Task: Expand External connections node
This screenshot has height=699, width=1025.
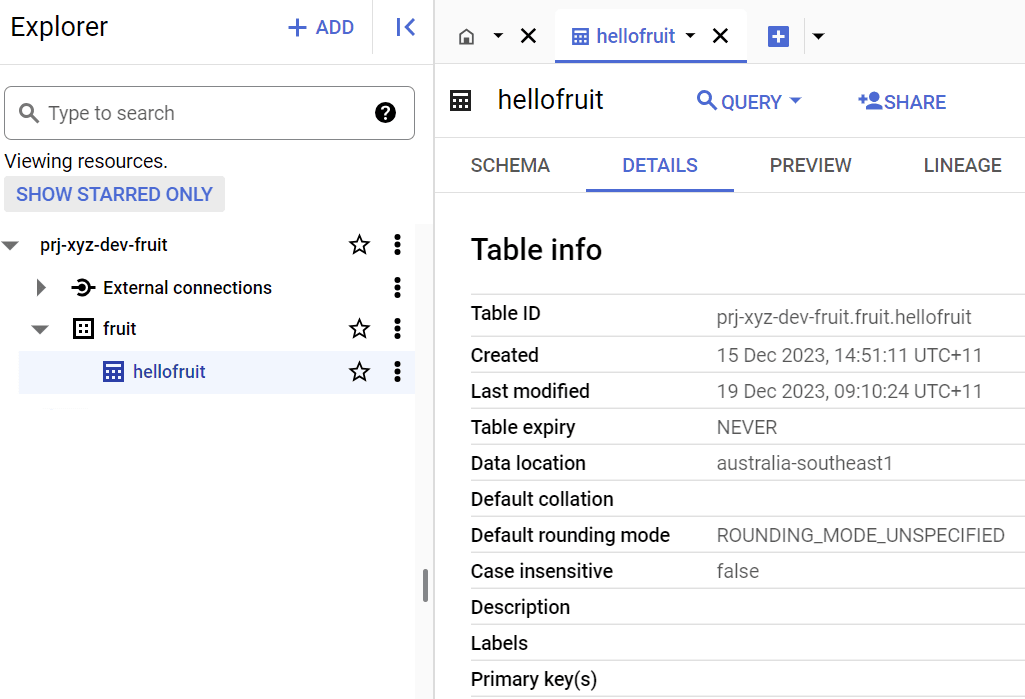Action: [41, 288]
